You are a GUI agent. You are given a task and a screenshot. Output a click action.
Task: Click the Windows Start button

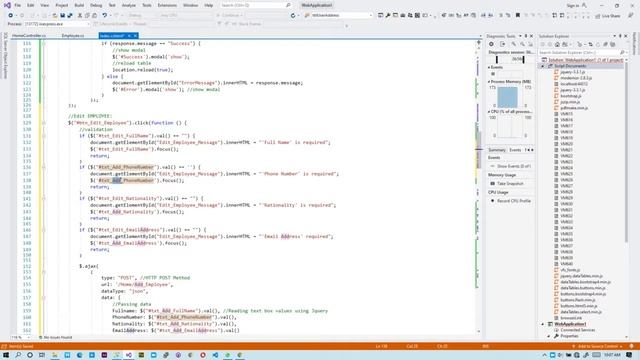pos(6,355)
